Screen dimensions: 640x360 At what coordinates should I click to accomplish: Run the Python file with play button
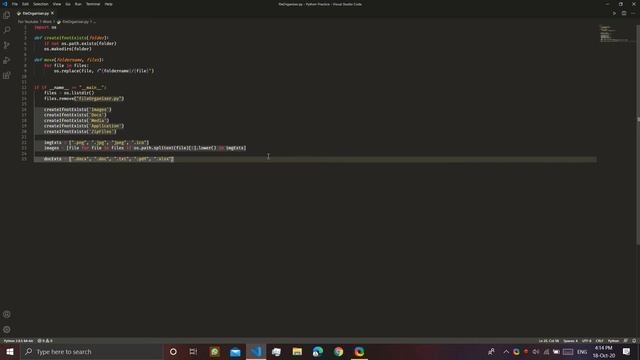click(614, 13)
